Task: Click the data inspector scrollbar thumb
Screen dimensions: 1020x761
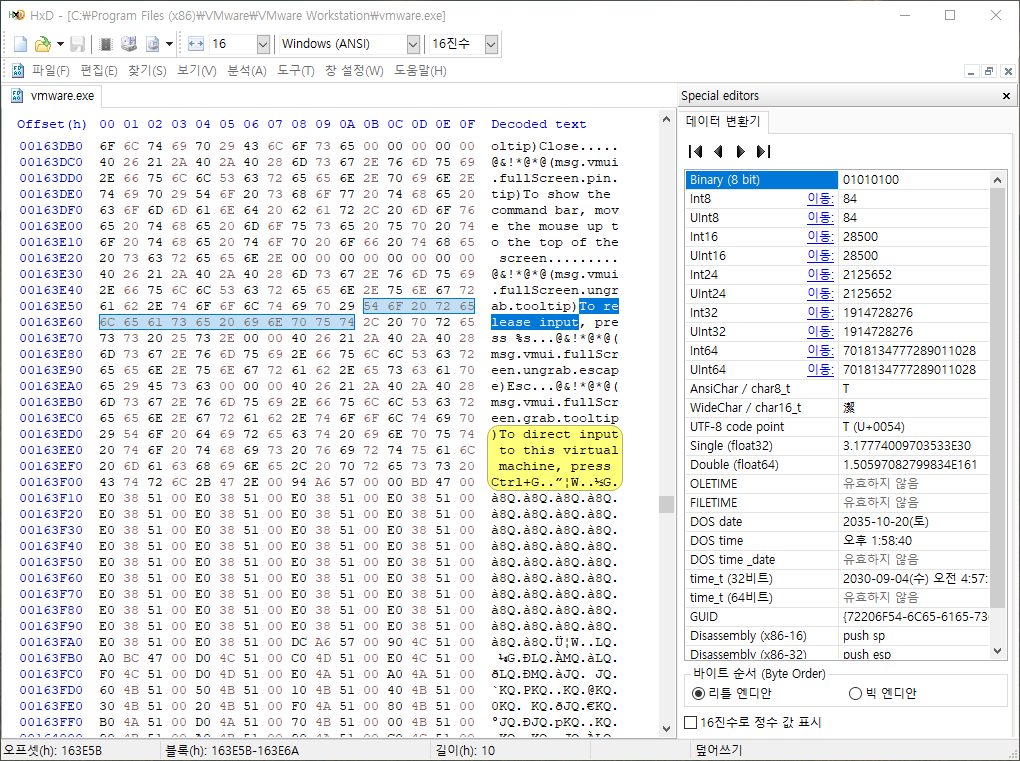Action: point(997,398)
